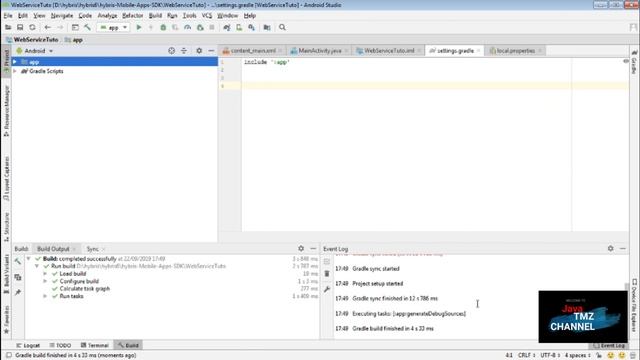Click the Search Everywhere magnifier icon

click(282, 27)
